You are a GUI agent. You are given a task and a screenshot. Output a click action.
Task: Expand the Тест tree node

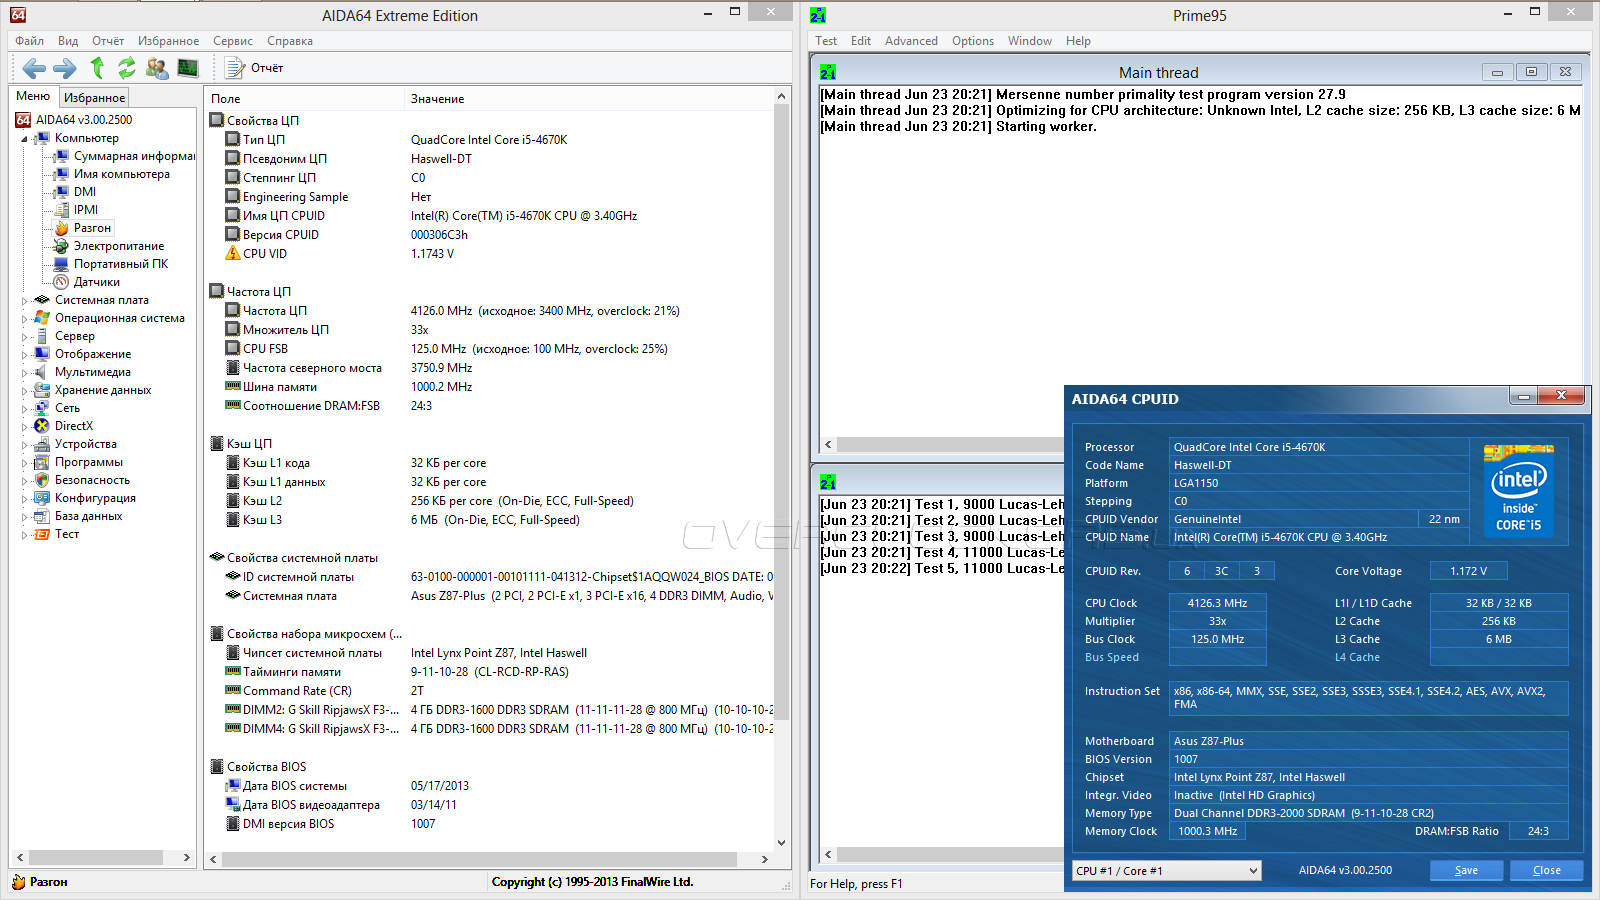tap(24, 535)
